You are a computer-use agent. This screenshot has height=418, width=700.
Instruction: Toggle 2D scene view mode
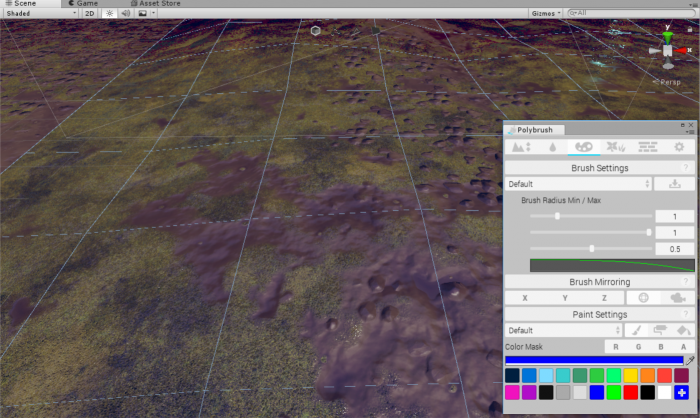[90, 14]
